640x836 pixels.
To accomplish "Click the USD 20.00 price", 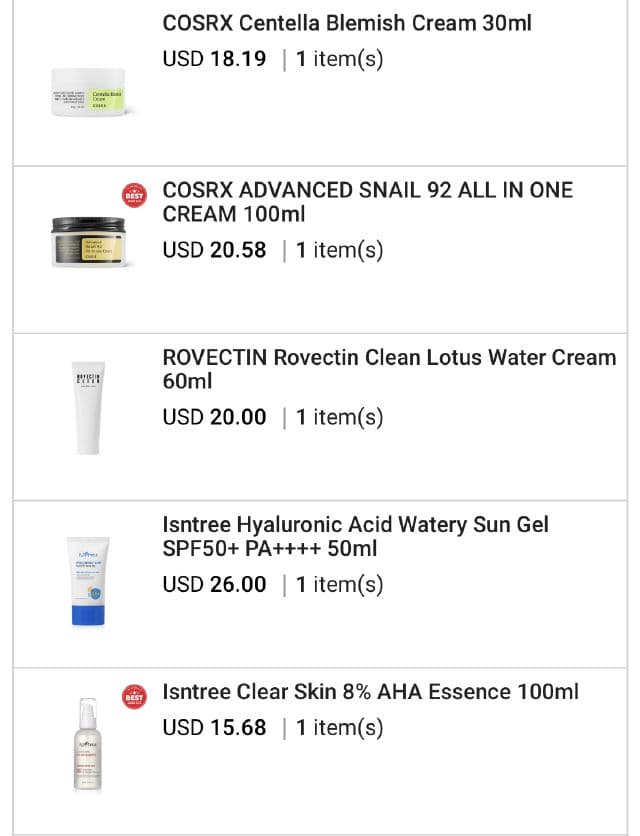I will (x=214, y=417).
